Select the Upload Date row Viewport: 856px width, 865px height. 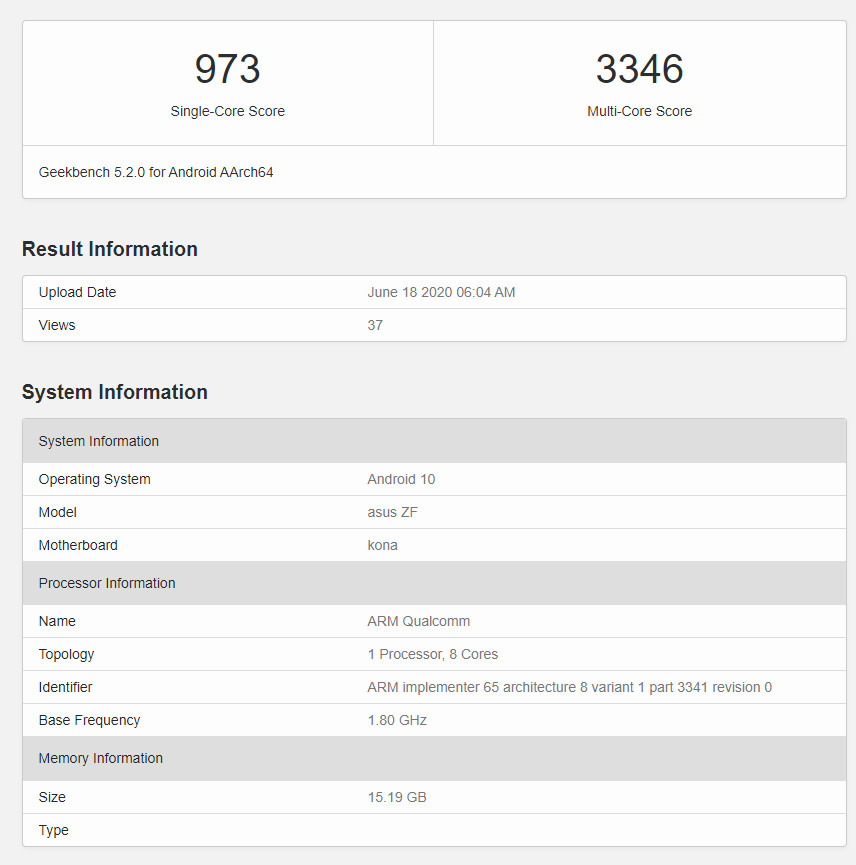tap(77, 292)
